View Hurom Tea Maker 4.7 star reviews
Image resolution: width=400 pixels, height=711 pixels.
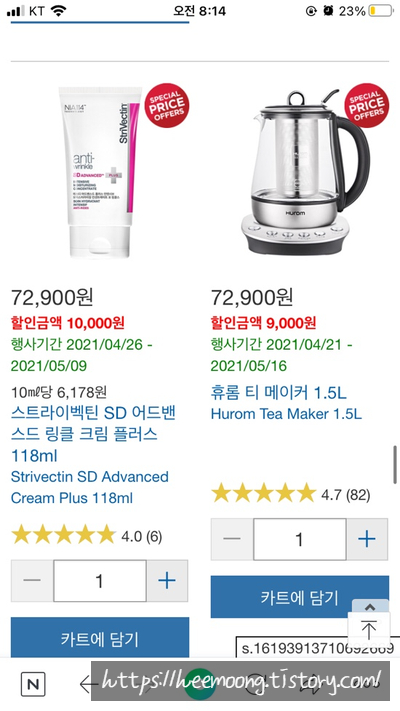click(291, 494)
